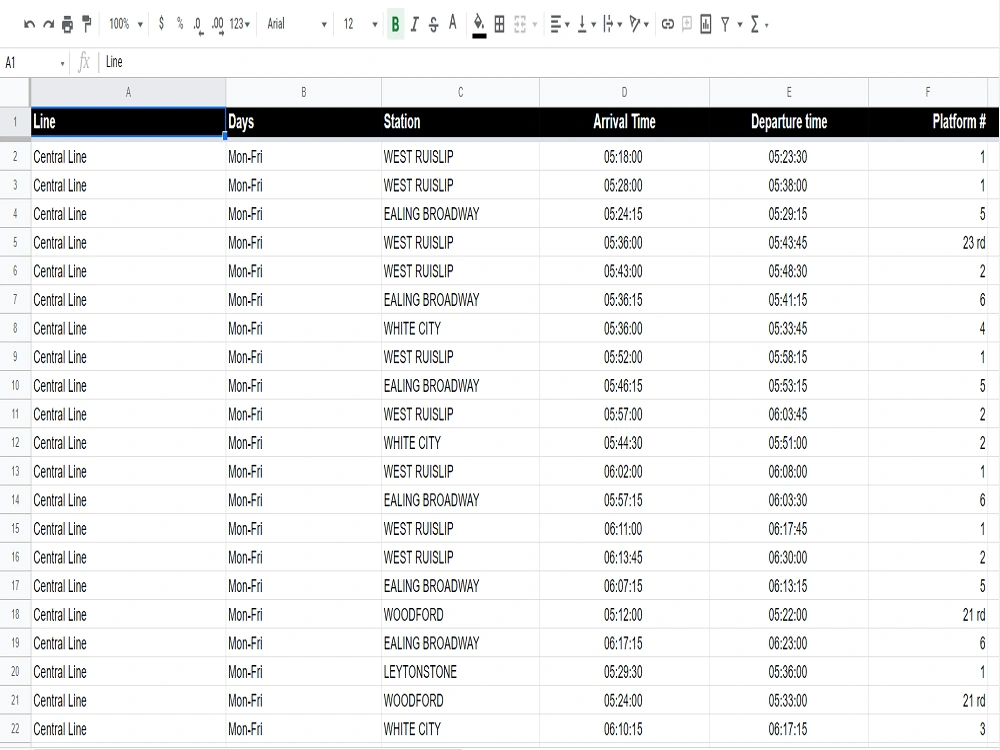Insert a chart
1000x750 pixels.
coord(706,25)
